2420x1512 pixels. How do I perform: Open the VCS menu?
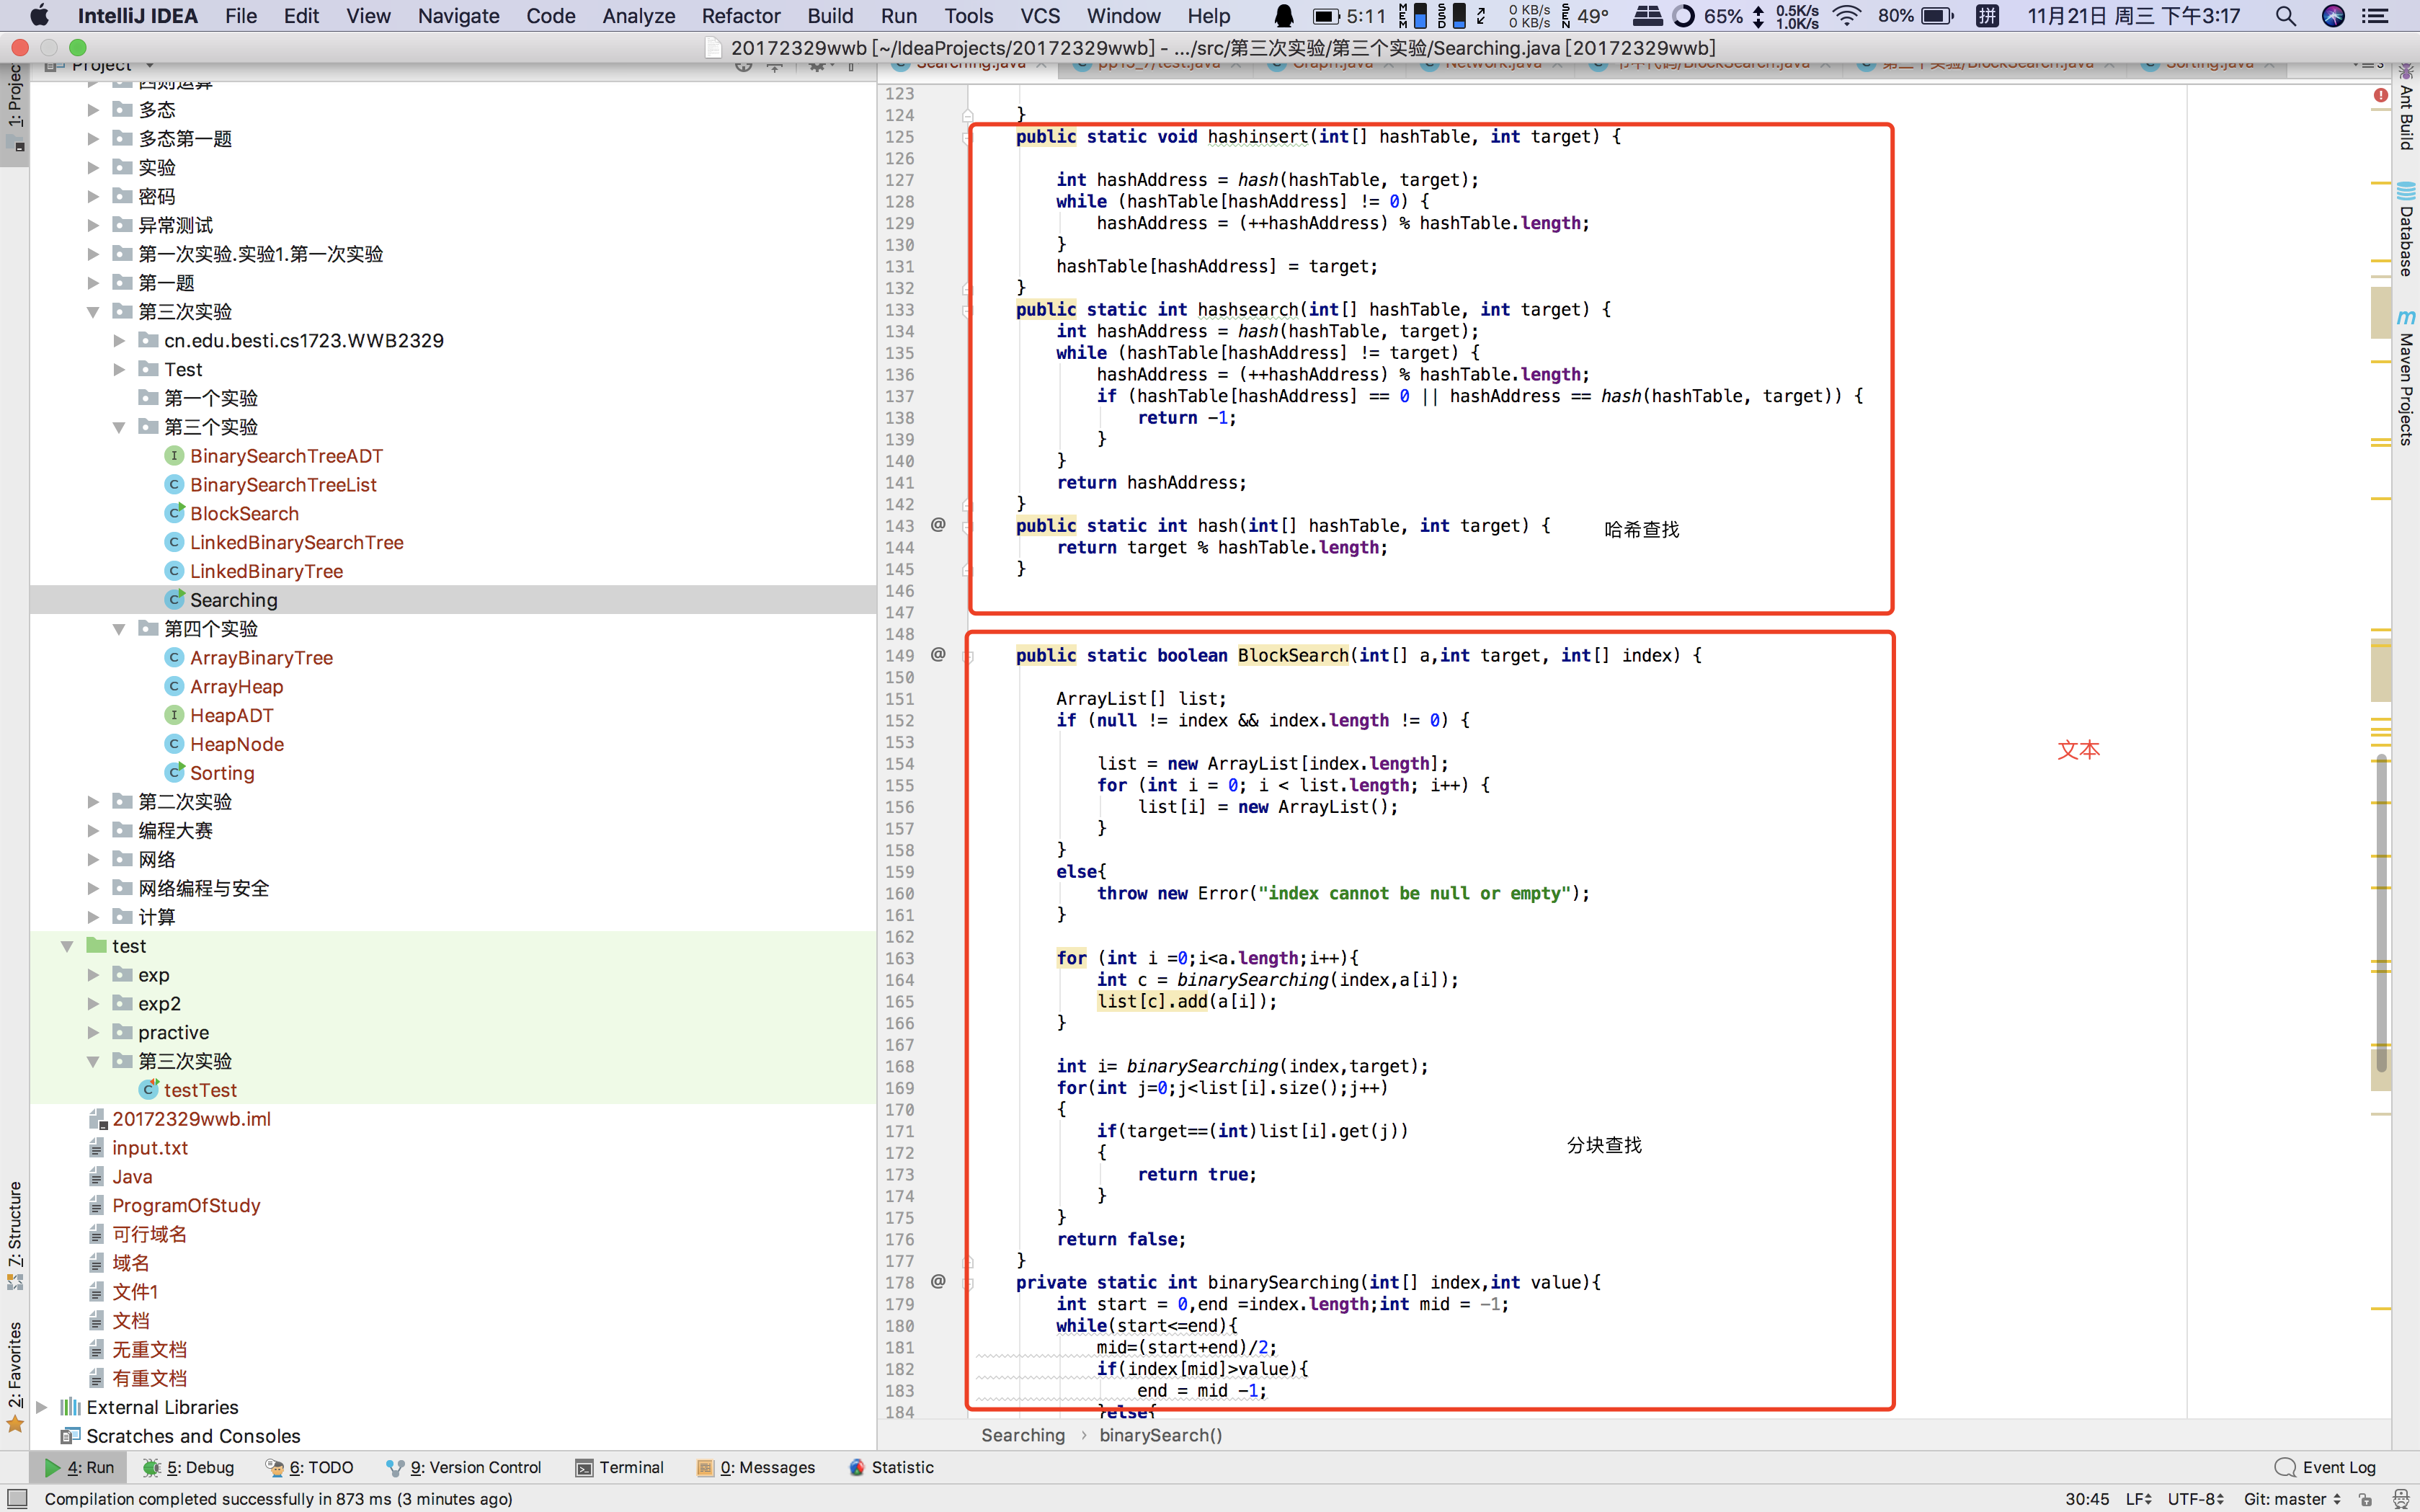[x=1040, y=16]
